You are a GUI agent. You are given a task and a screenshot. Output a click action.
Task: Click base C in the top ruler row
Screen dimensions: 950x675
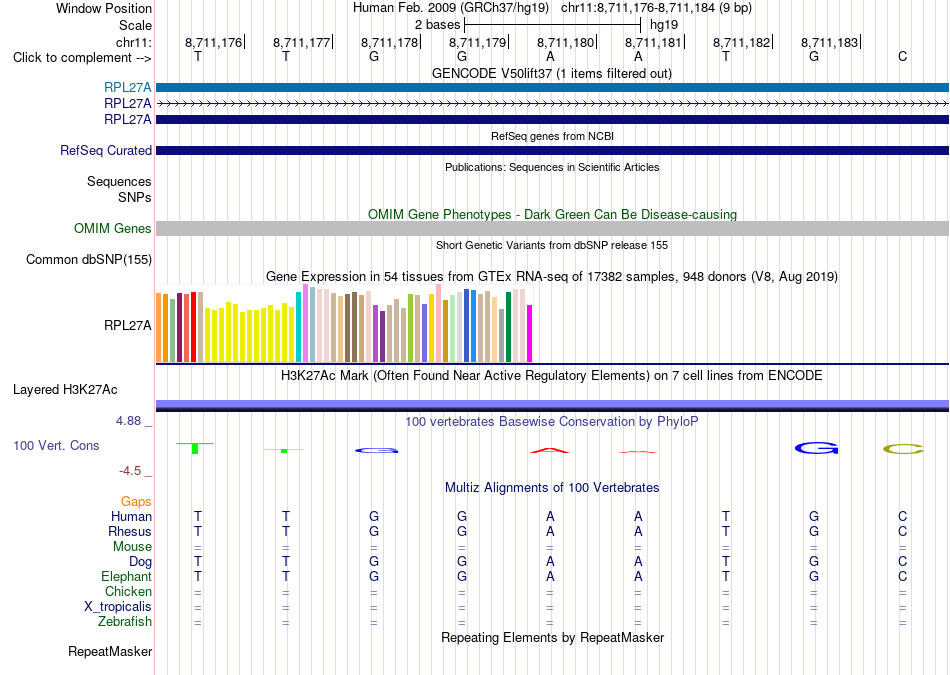tap(902, 56)
